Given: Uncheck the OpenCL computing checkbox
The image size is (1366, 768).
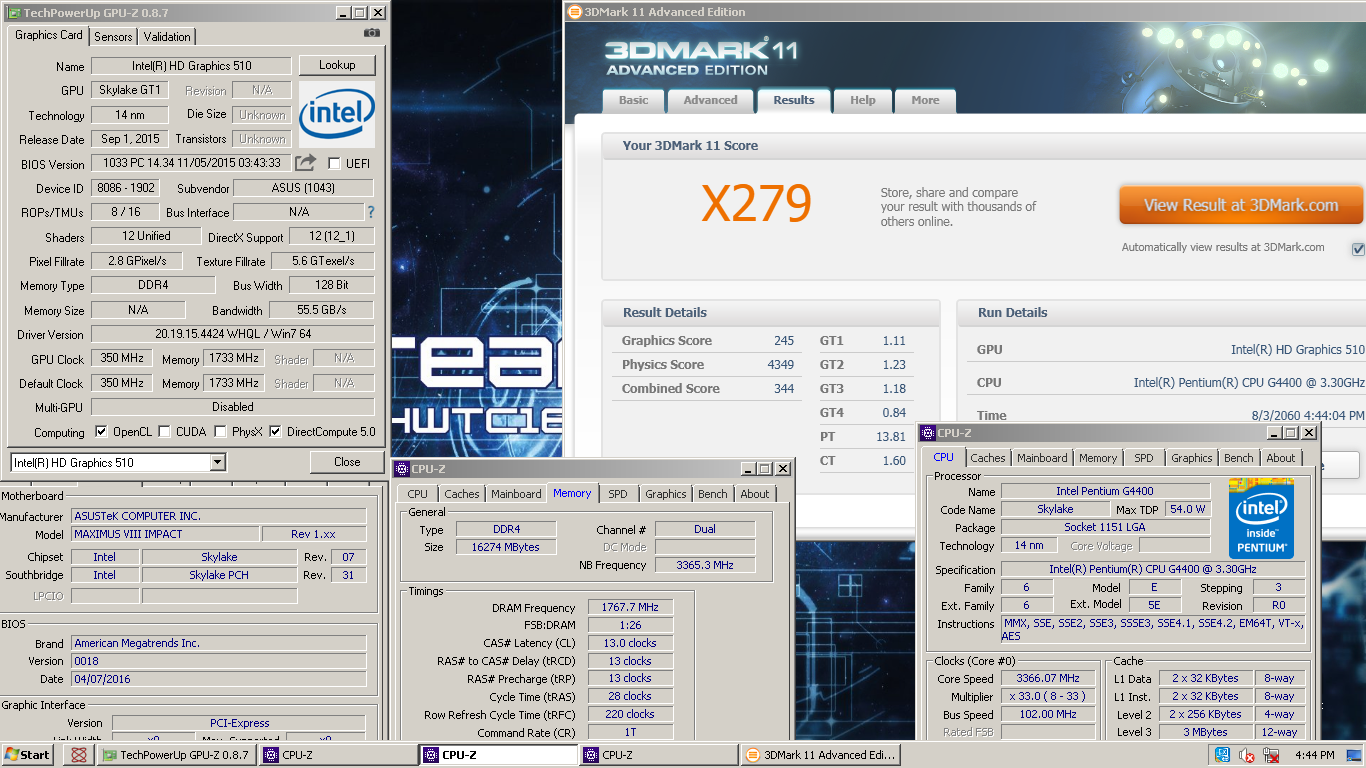Looking at the screenshot, I should (101, 432).
